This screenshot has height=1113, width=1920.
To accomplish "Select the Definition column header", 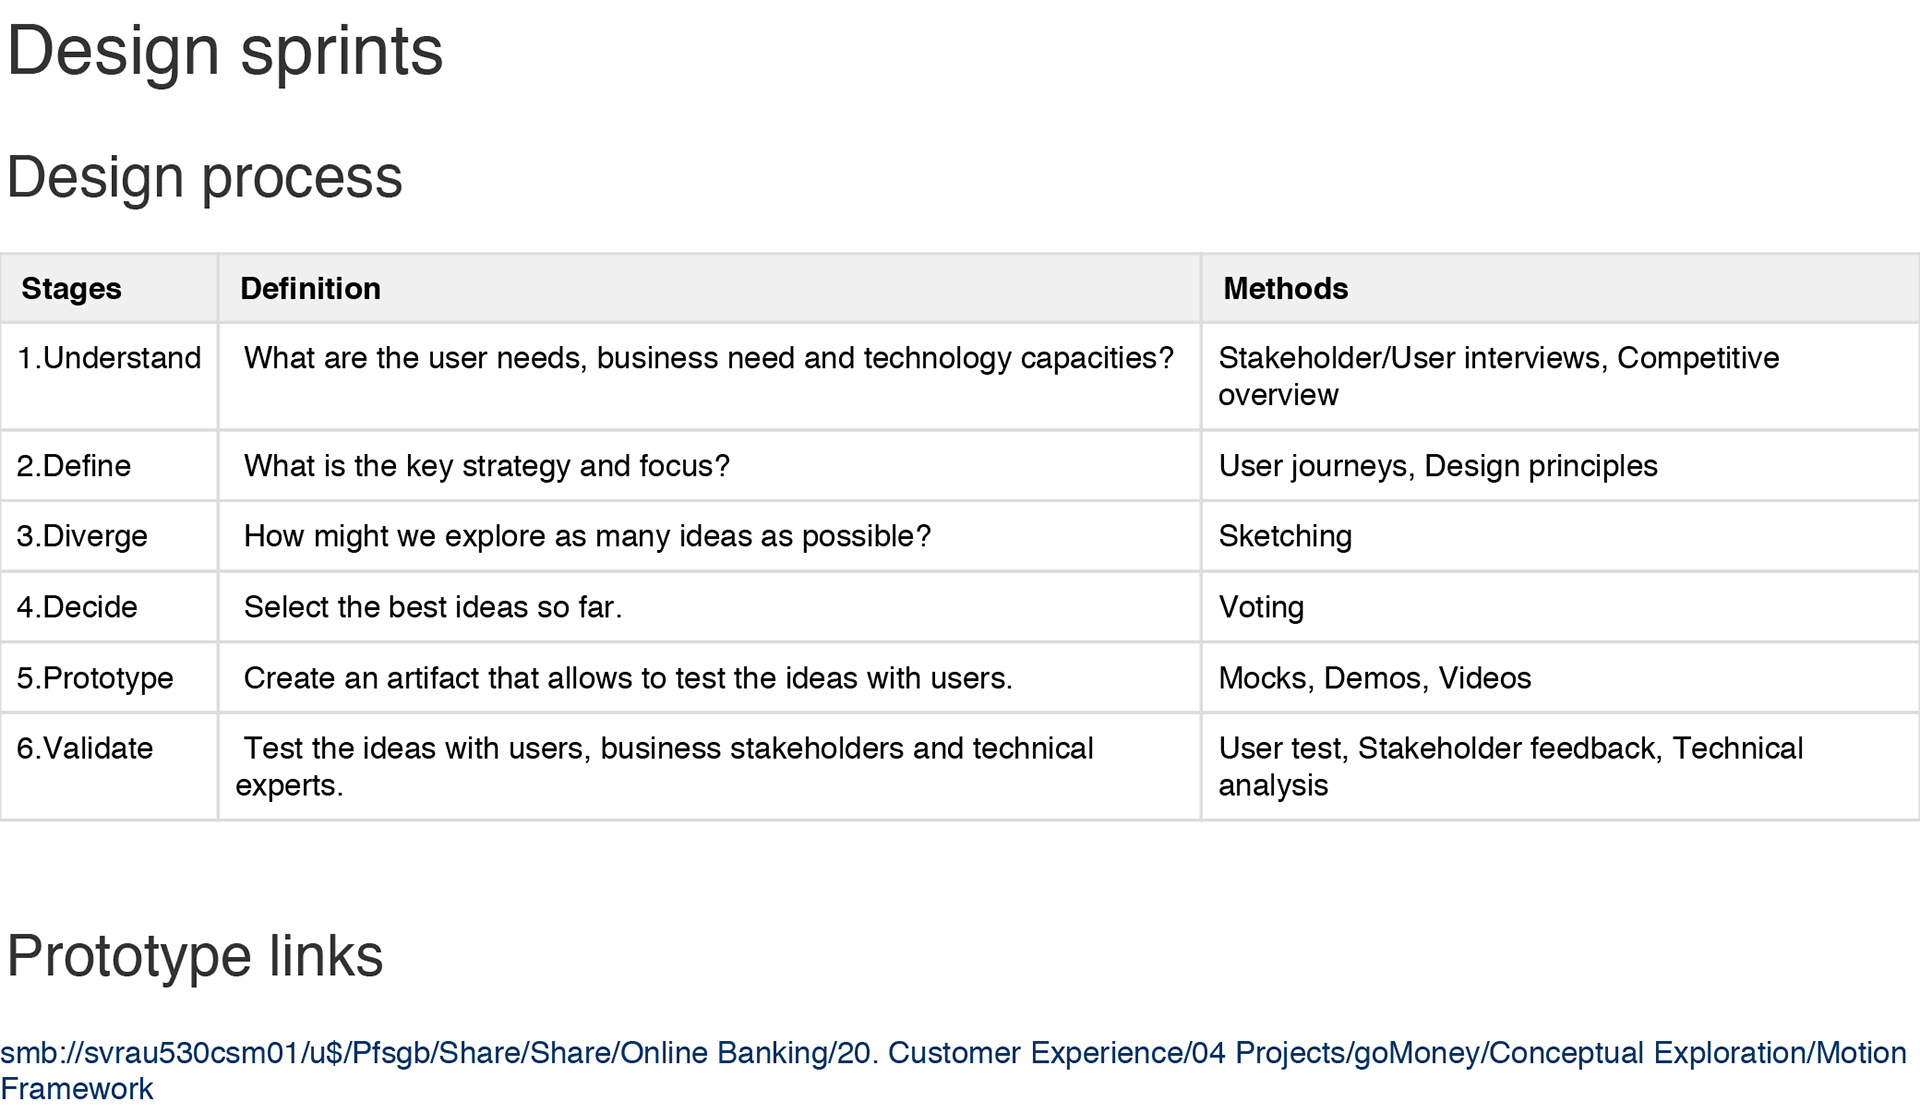I will coord(709,288).
